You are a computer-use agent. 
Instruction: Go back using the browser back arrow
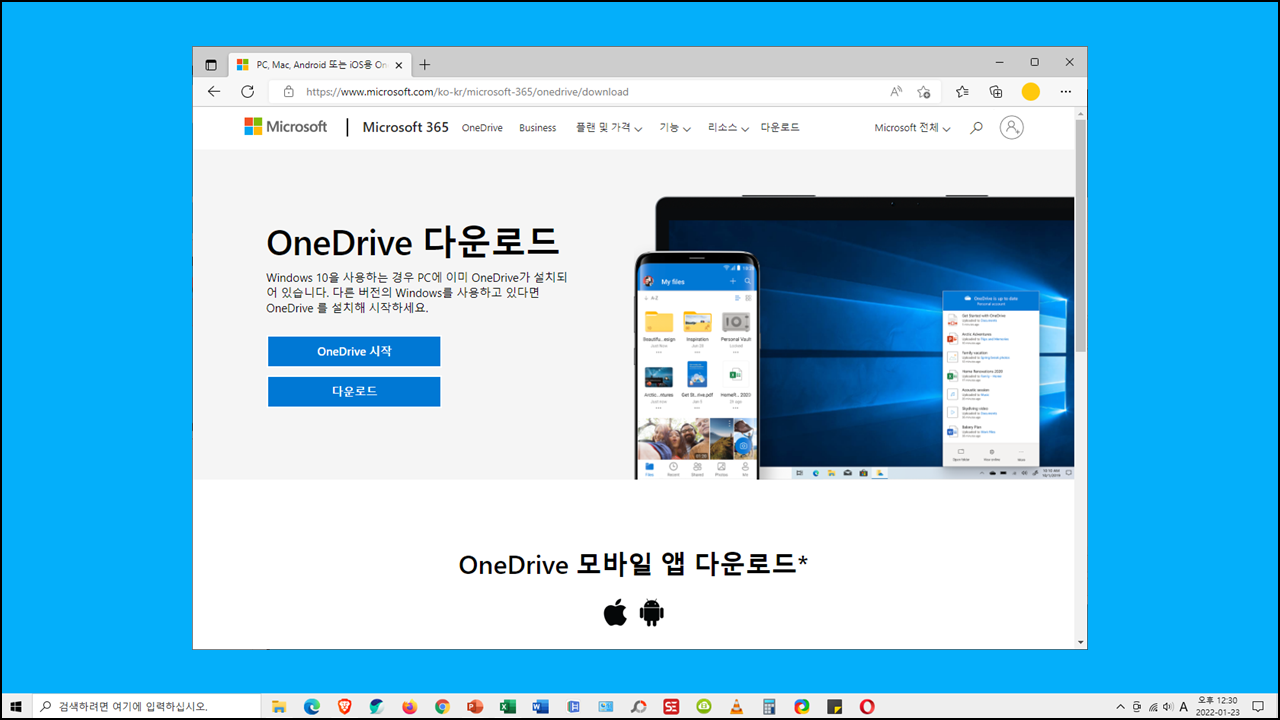pos(214,91)
